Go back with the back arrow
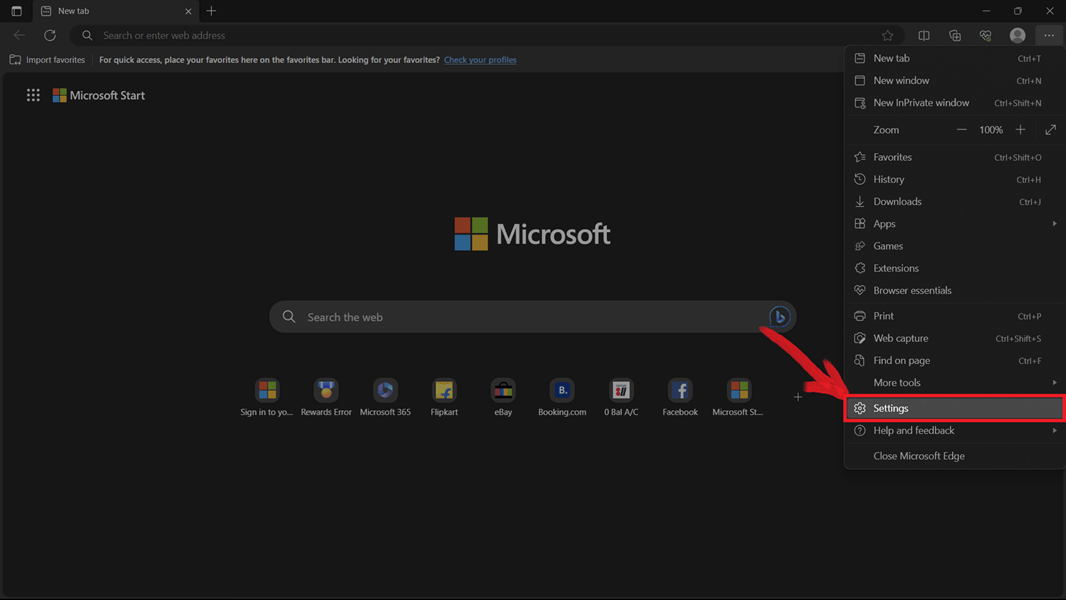The width and height of the screenshot is (1066, 600). (19, 35)
